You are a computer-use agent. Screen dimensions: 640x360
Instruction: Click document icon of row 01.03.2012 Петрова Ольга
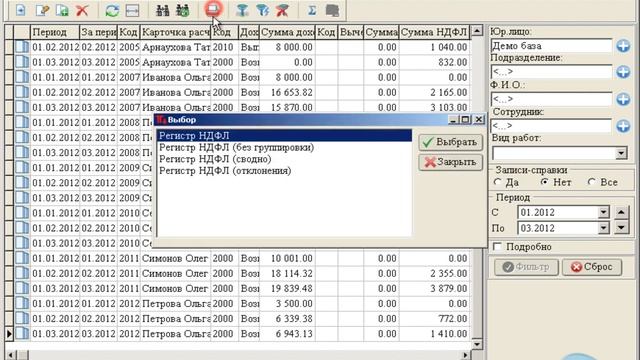click(22, 333)
